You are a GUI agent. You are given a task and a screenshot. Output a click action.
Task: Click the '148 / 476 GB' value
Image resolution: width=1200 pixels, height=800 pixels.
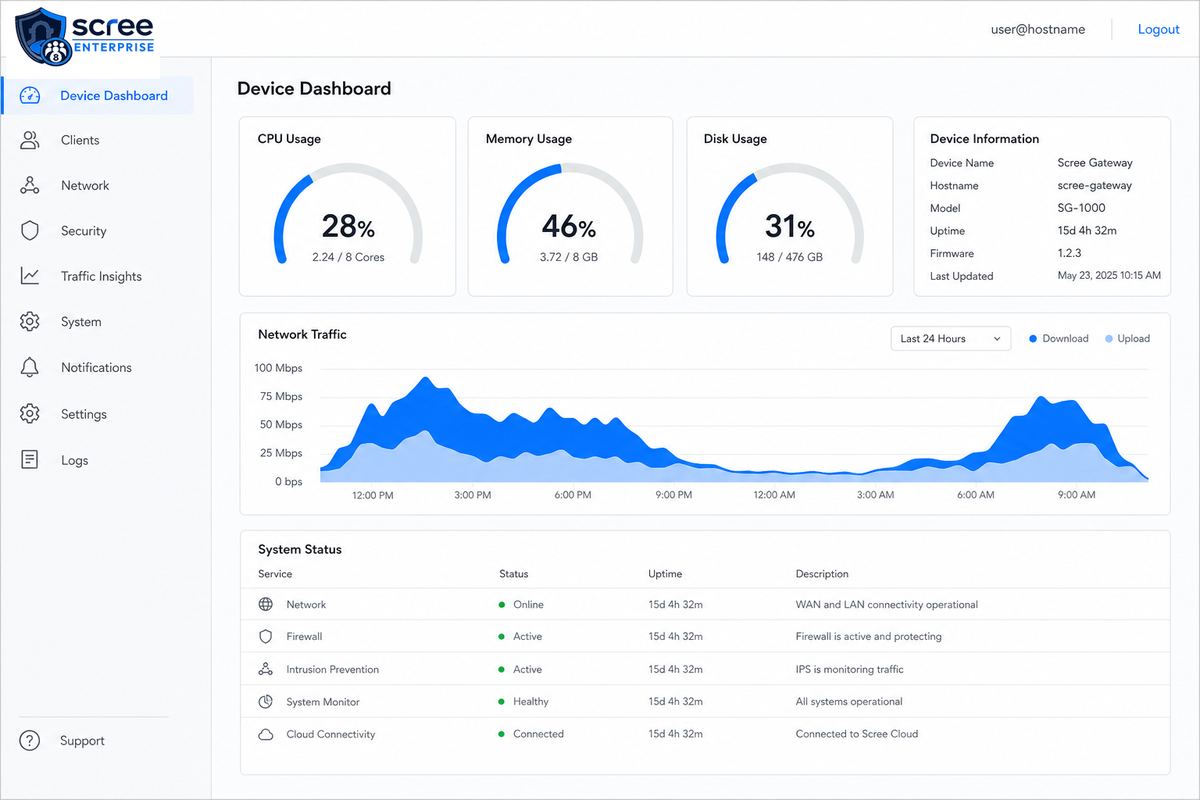789,257
